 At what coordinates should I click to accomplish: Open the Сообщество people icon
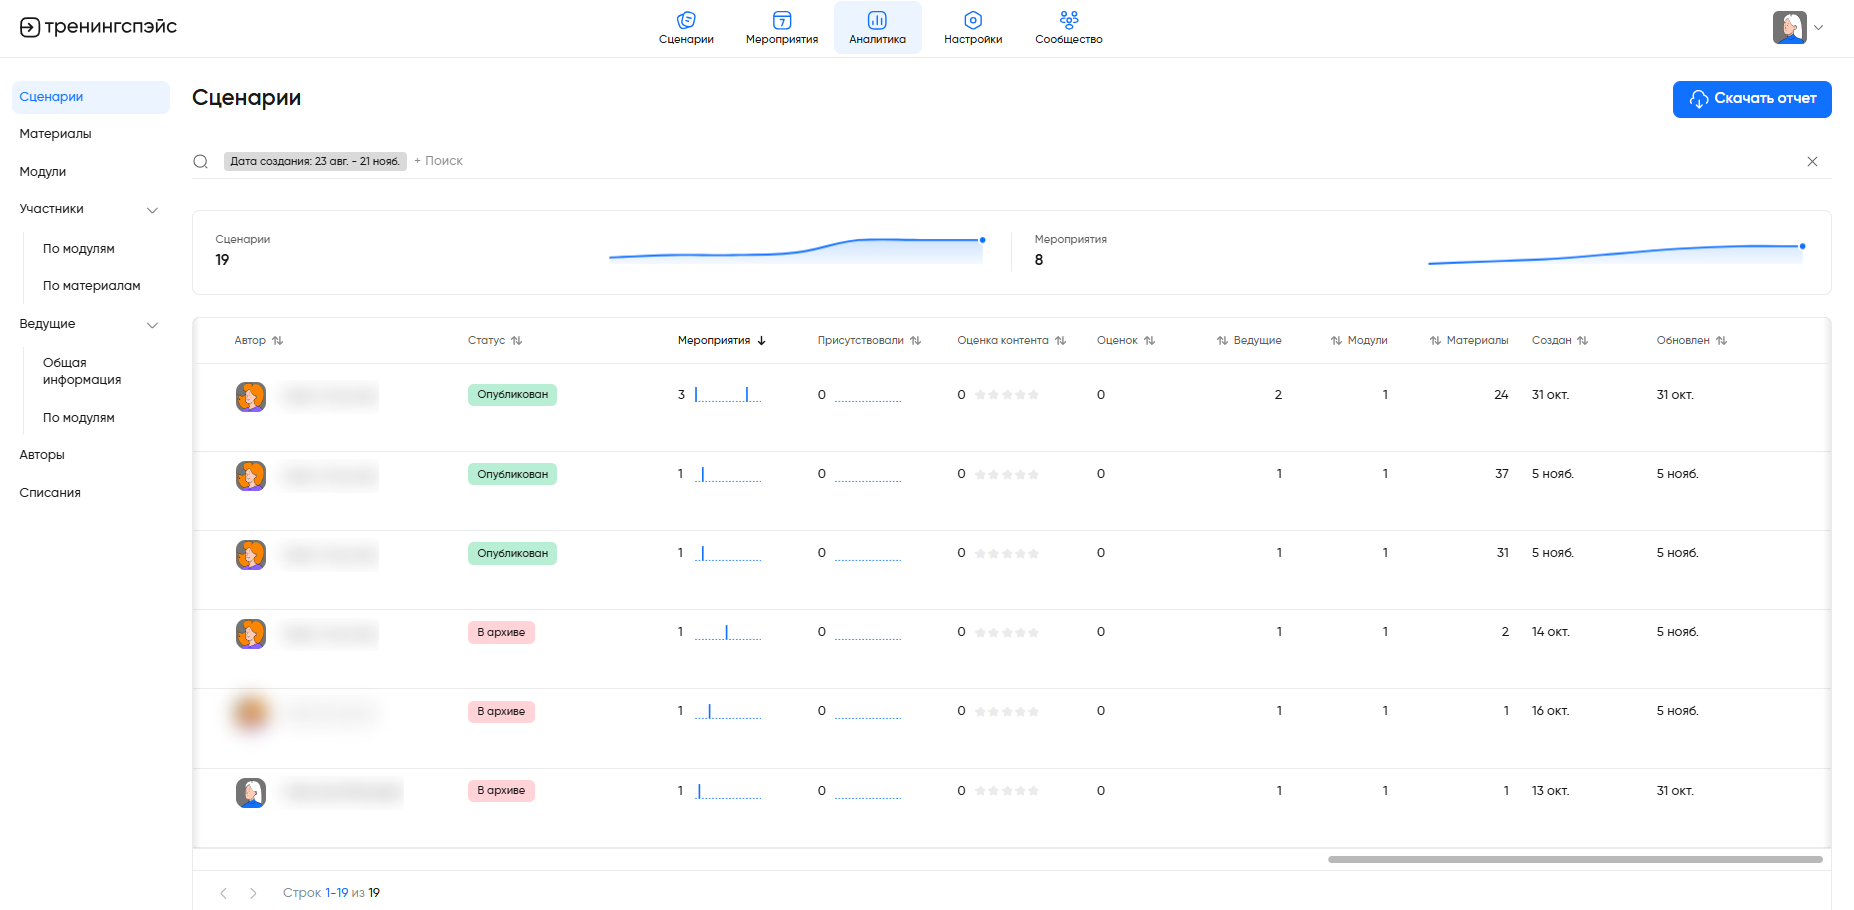pyautogui.click(x=1068, y=20)
